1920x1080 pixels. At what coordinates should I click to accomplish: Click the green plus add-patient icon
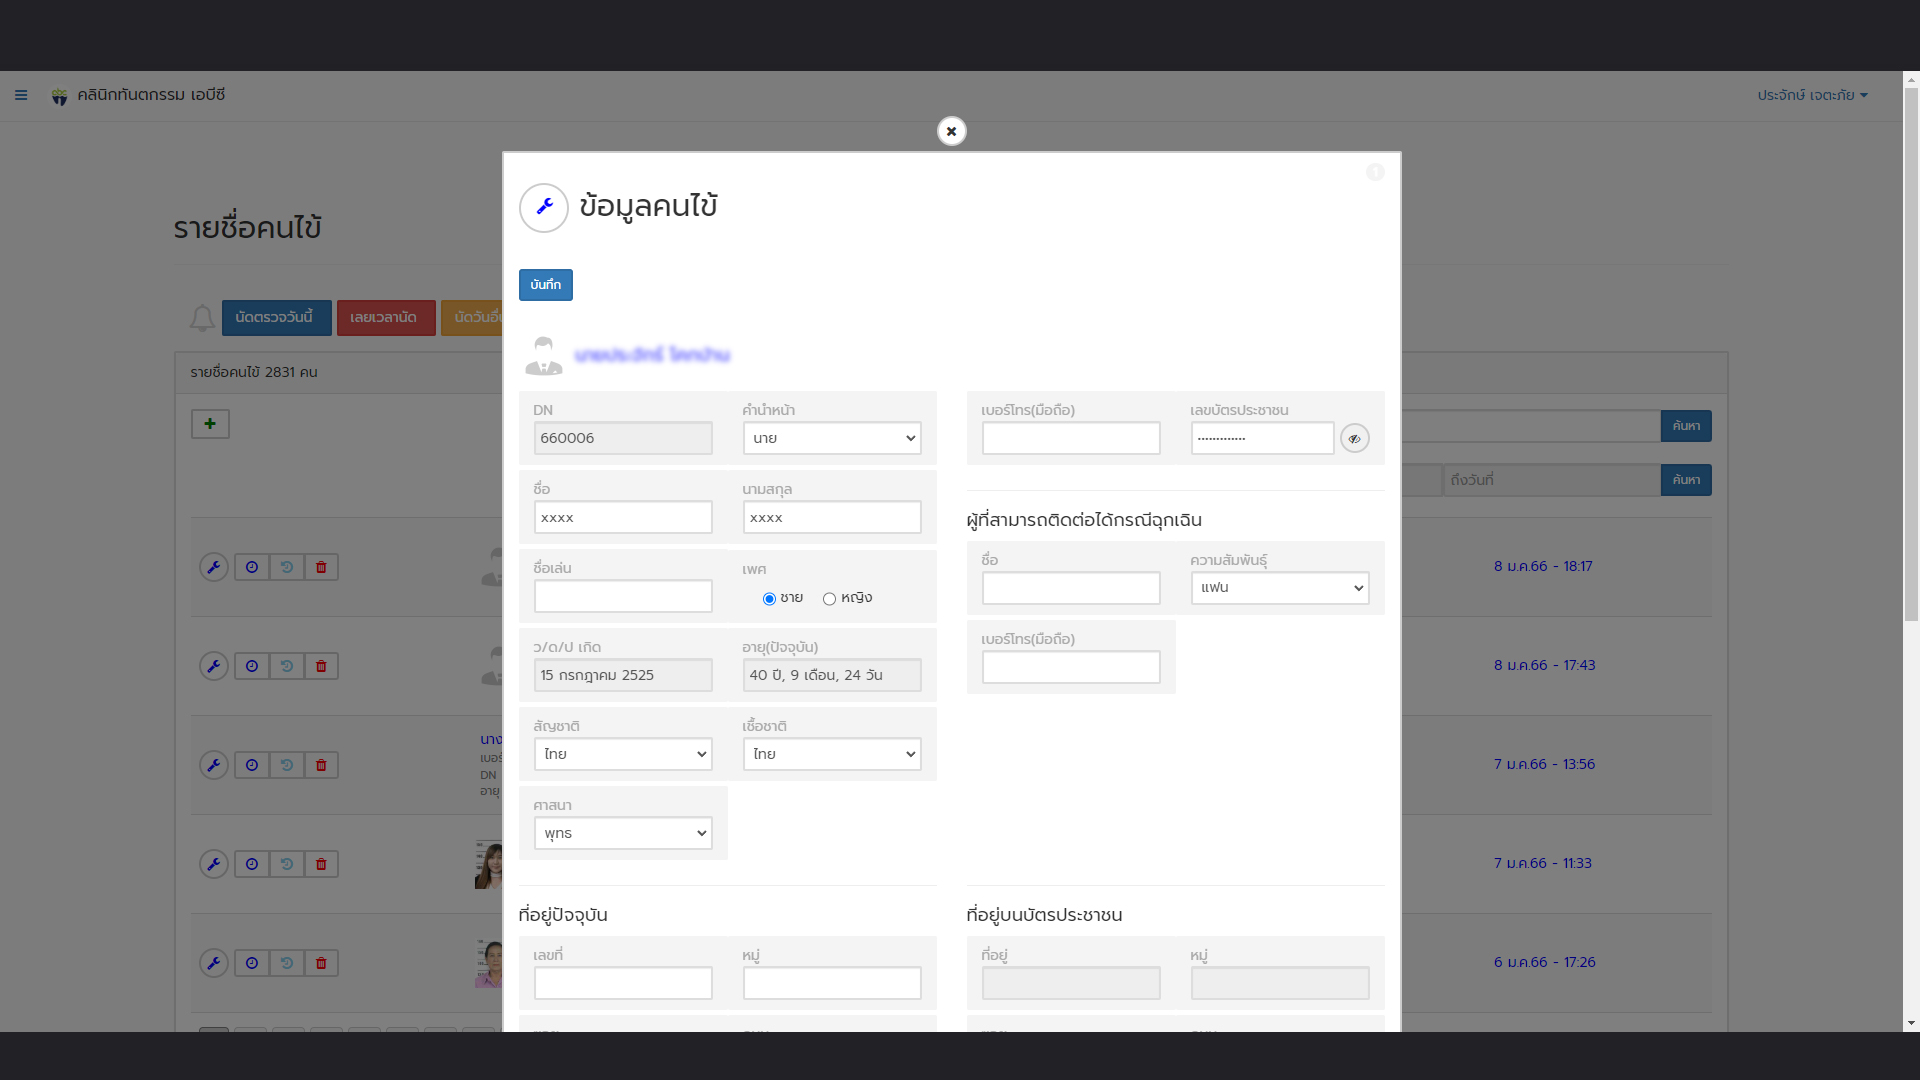point(210,424)
